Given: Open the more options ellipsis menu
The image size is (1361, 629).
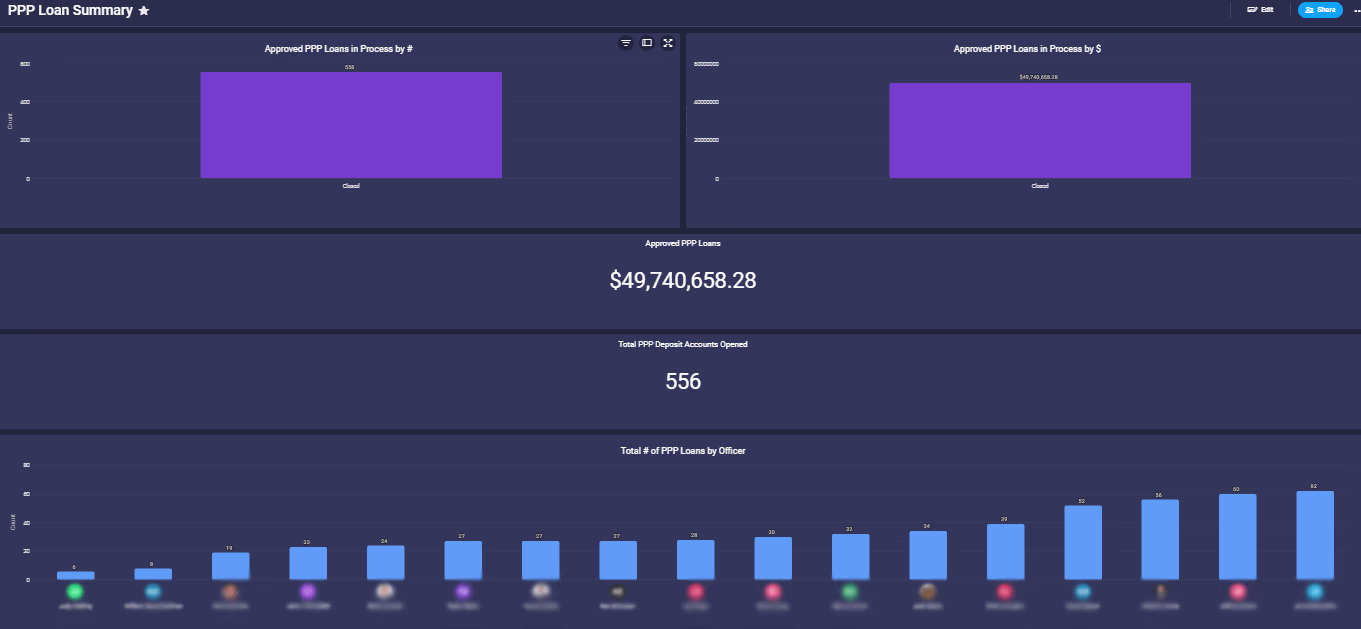Looking at the screenshot, I should tap(1356, 10).
